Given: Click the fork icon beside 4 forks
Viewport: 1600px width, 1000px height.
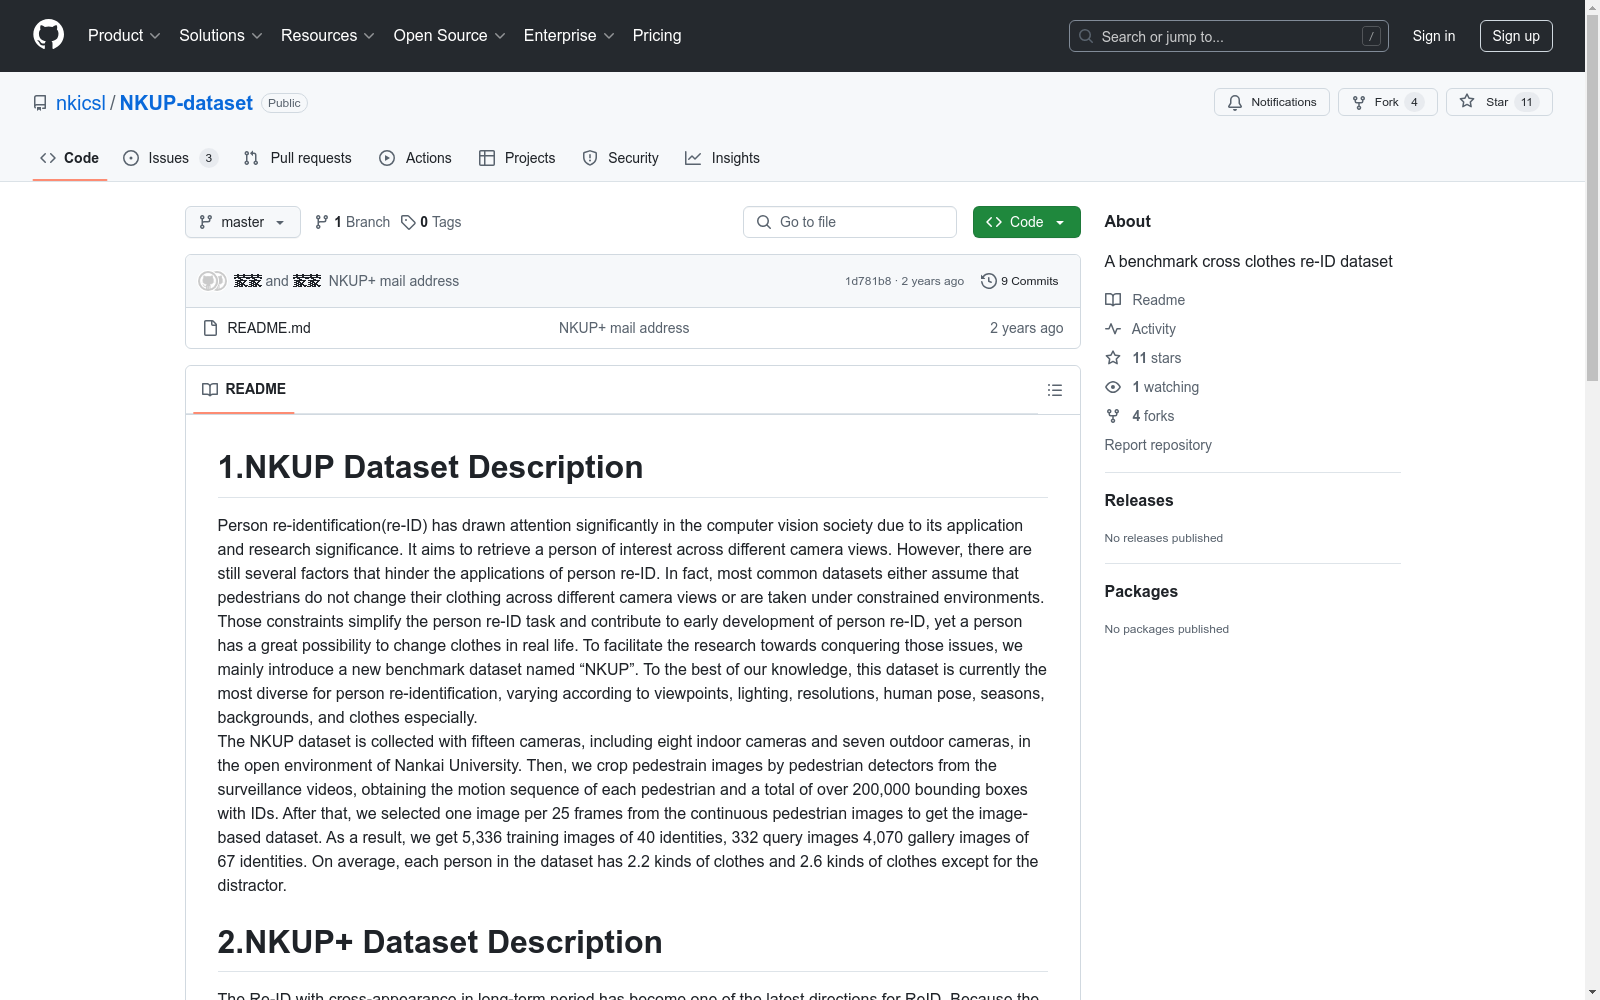Looking at the screenshot, I should [1113, 416].
